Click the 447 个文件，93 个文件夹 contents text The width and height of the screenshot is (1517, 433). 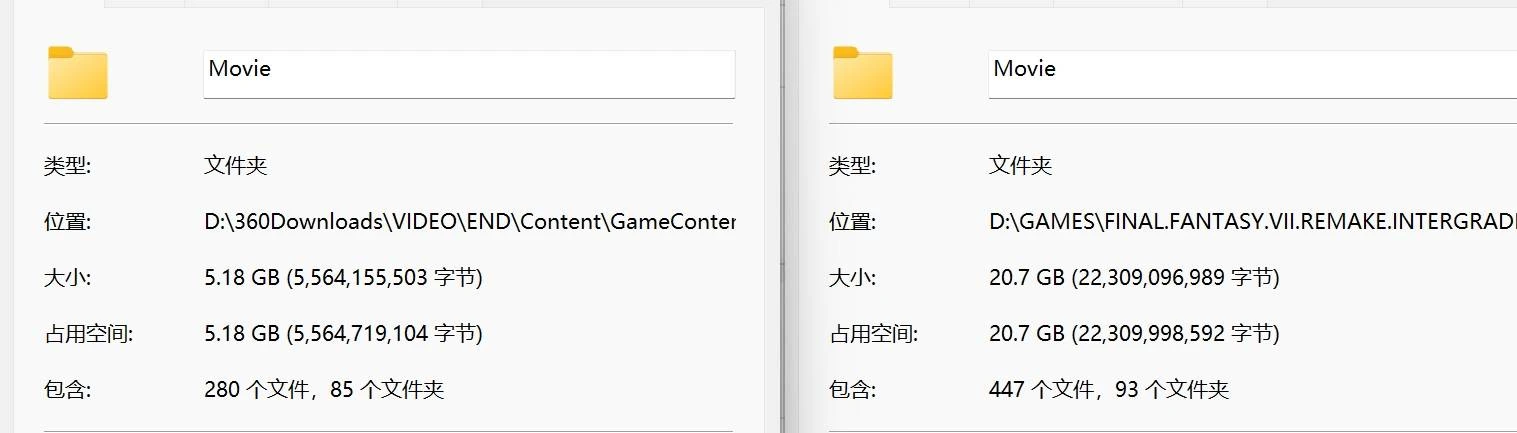(x=1109, y=389)
